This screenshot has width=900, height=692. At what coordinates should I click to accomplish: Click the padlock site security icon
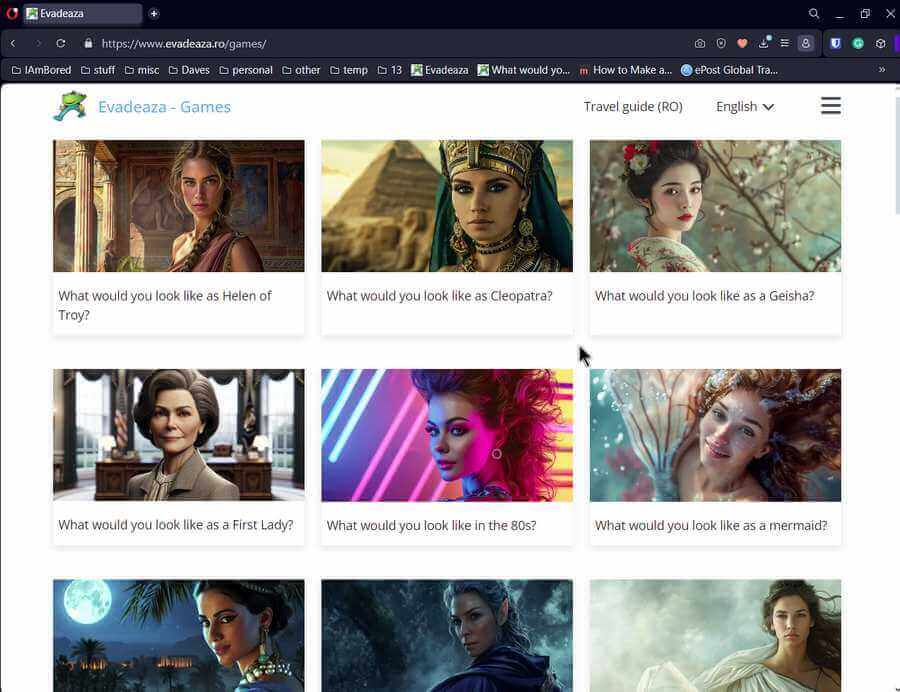coord(88,44)
